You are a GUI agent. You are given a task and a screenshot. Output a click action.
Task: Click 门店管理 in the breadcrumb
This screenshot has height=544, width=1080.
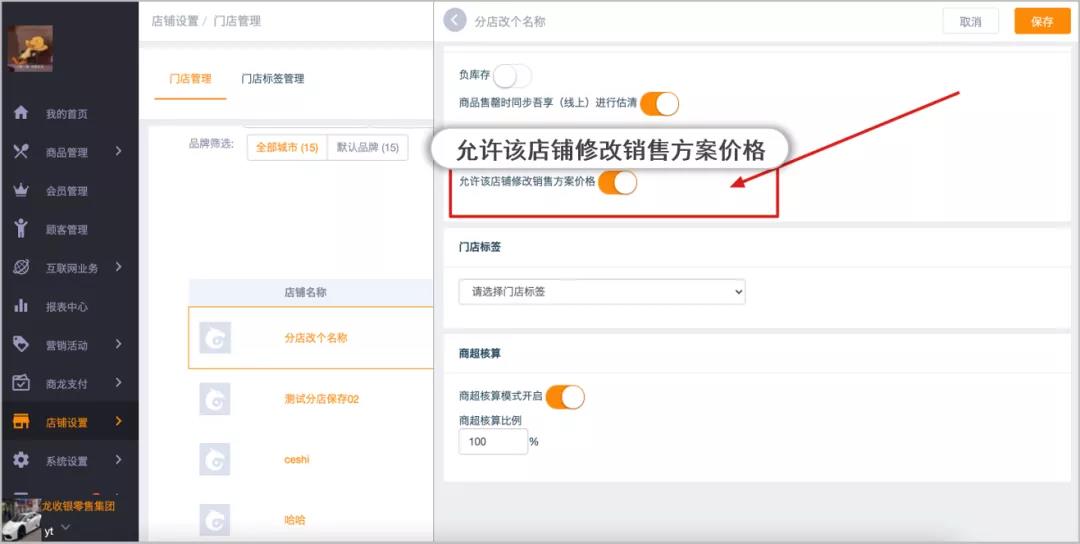coord(237,21)
